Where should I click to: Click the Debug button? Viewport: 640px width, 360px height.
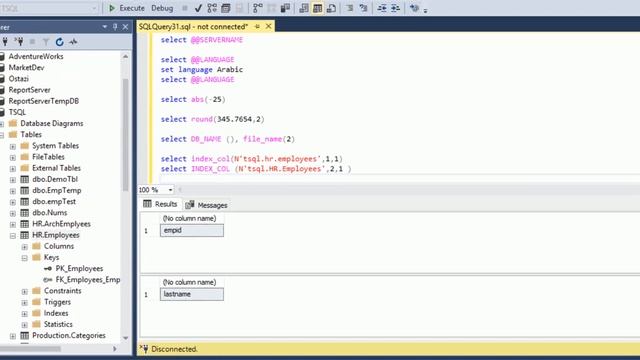[x=162, y=8]
